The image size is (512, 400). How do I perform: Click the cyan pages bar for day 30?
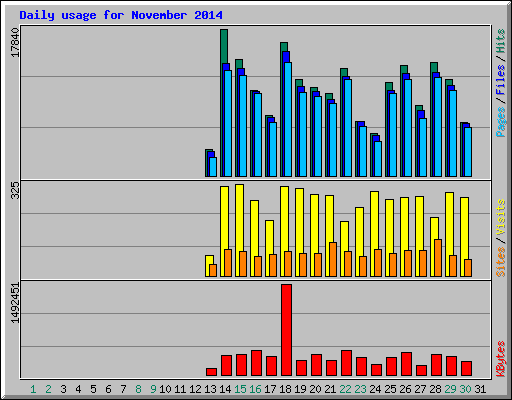(468, 152)
